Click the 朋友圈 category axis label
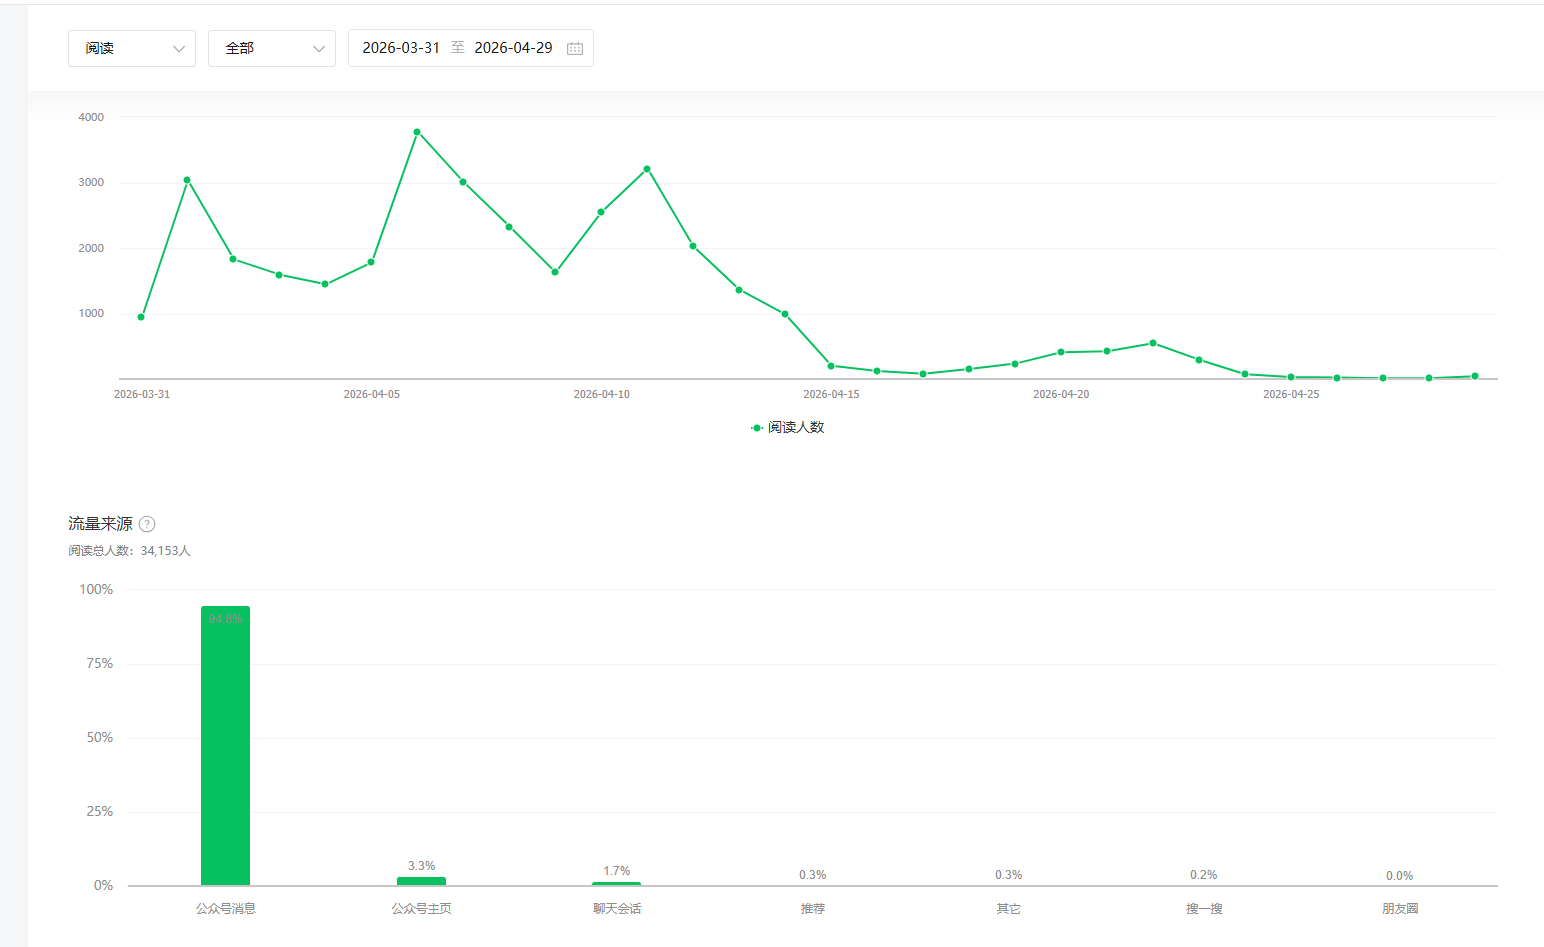 pos(1400,909)
